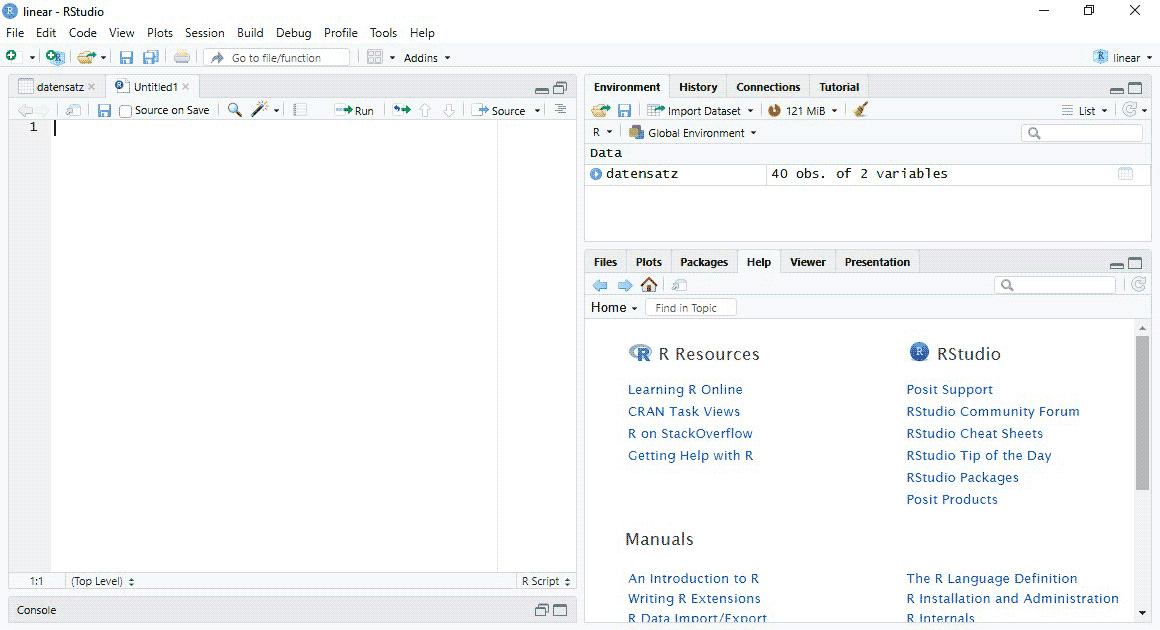Open the Home dropdown in Help pane
Viewport: 1160px width, 630px height.
[614, 308]
